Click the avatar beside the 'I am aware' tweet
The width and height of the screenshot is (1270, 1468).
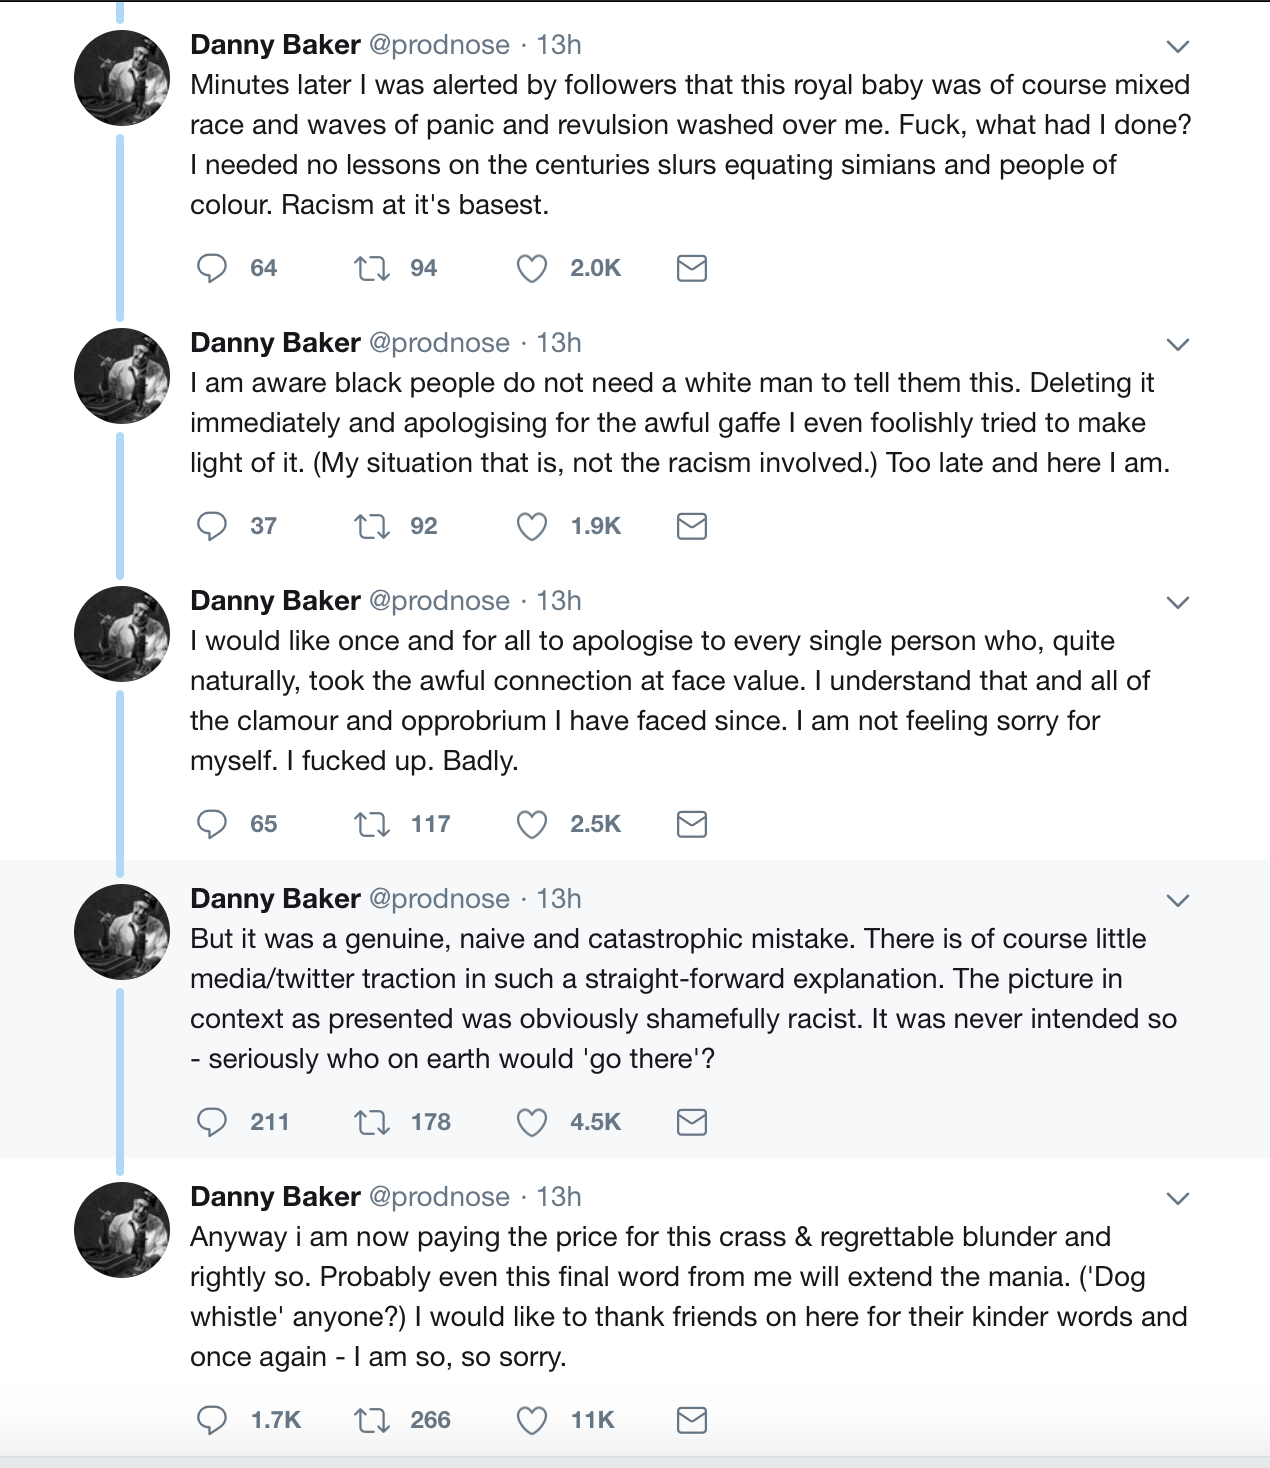click(122, 376)
